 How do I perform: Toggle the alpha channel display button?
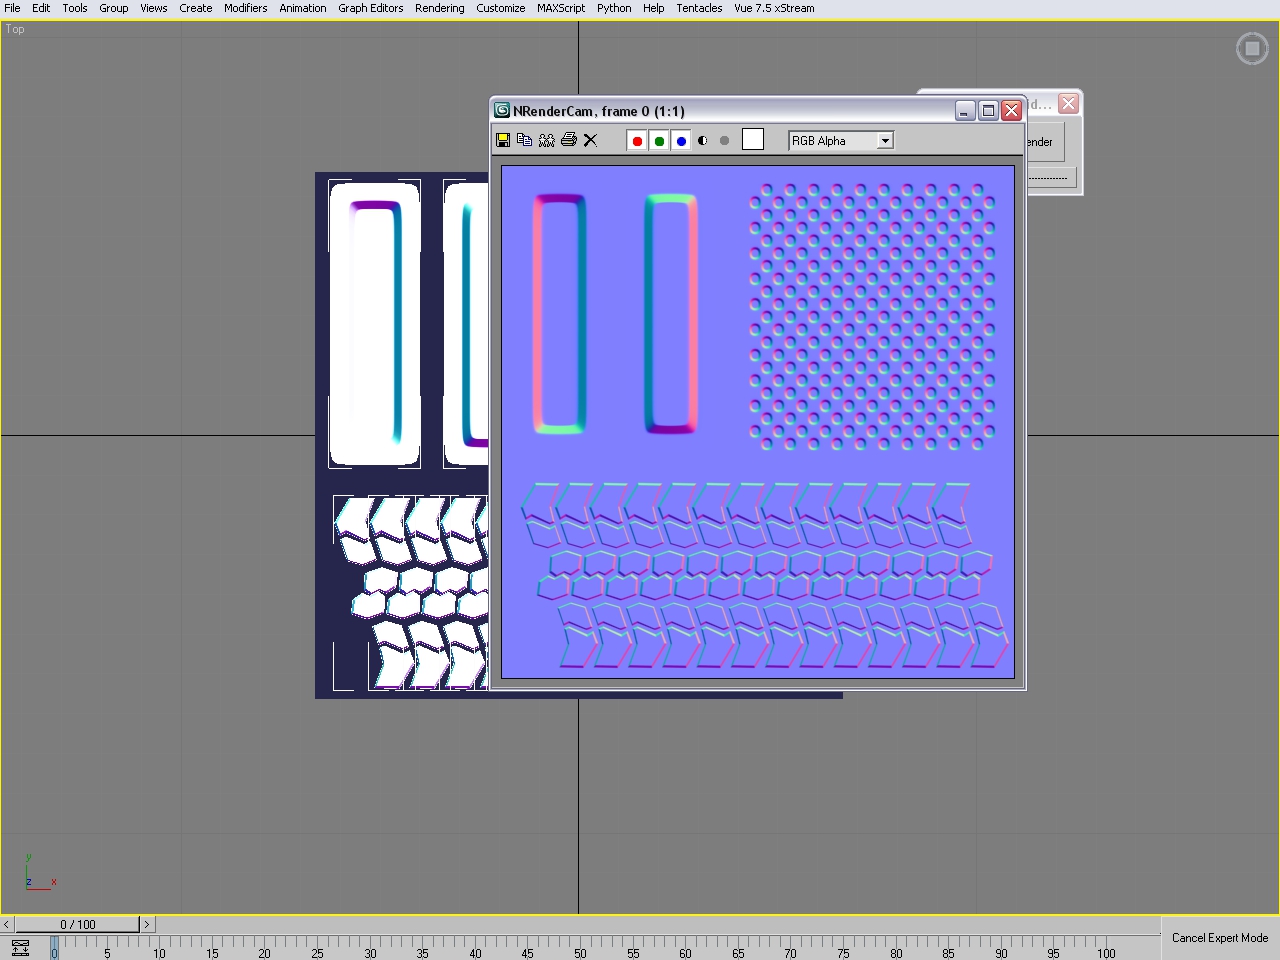pyautogui.click(x=703, y=141)
